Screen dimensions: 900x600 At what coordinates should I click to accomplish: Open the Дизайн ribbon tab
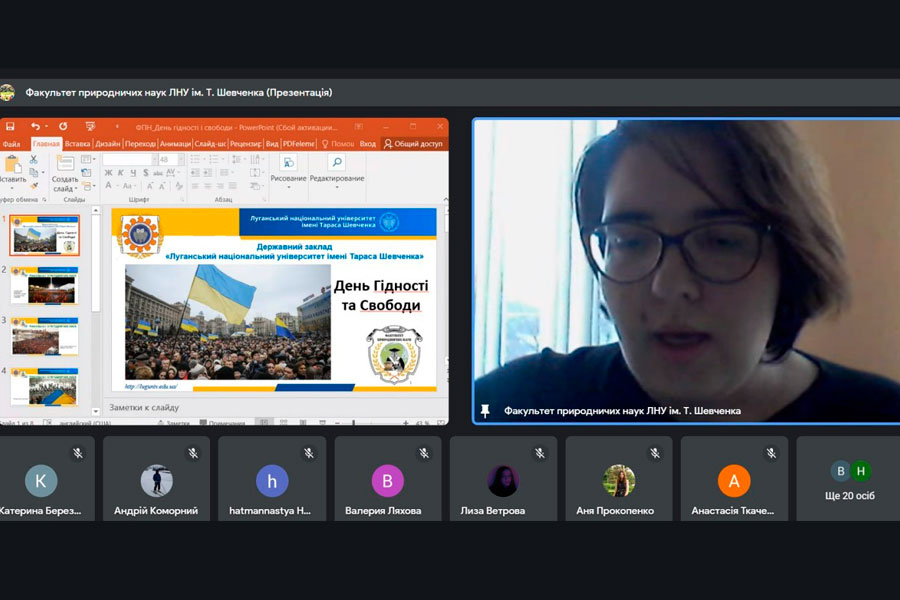[108, 144]
